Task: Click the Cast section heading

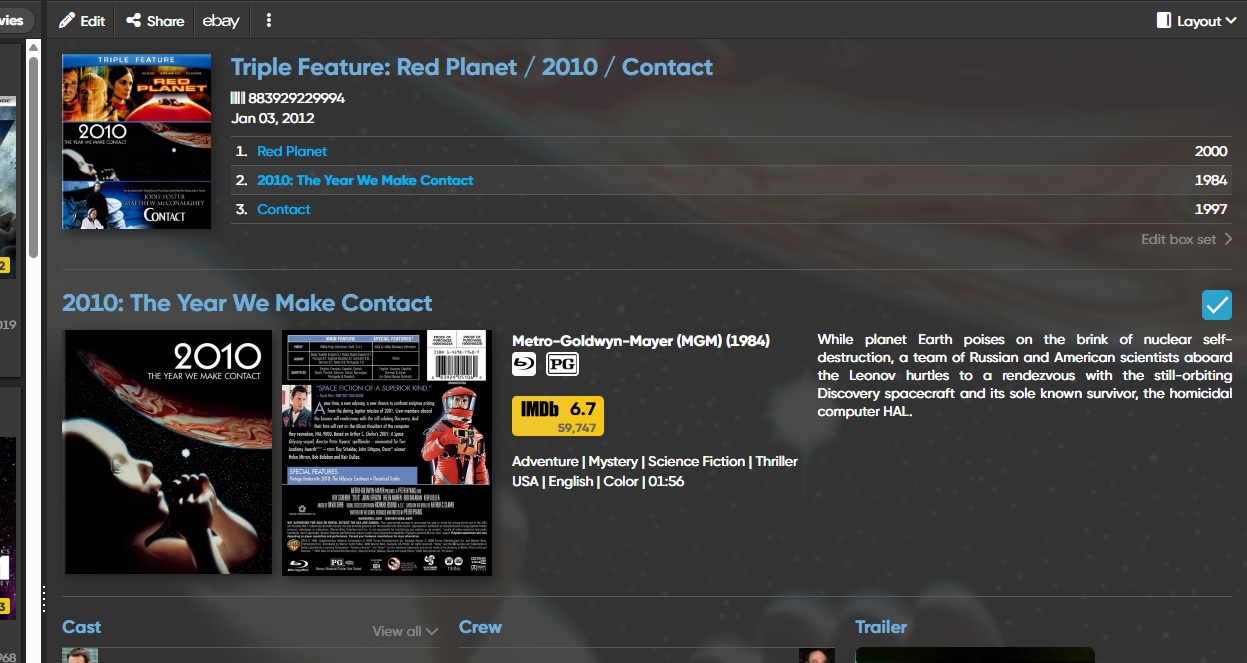Action: click(x=82, y=627)
